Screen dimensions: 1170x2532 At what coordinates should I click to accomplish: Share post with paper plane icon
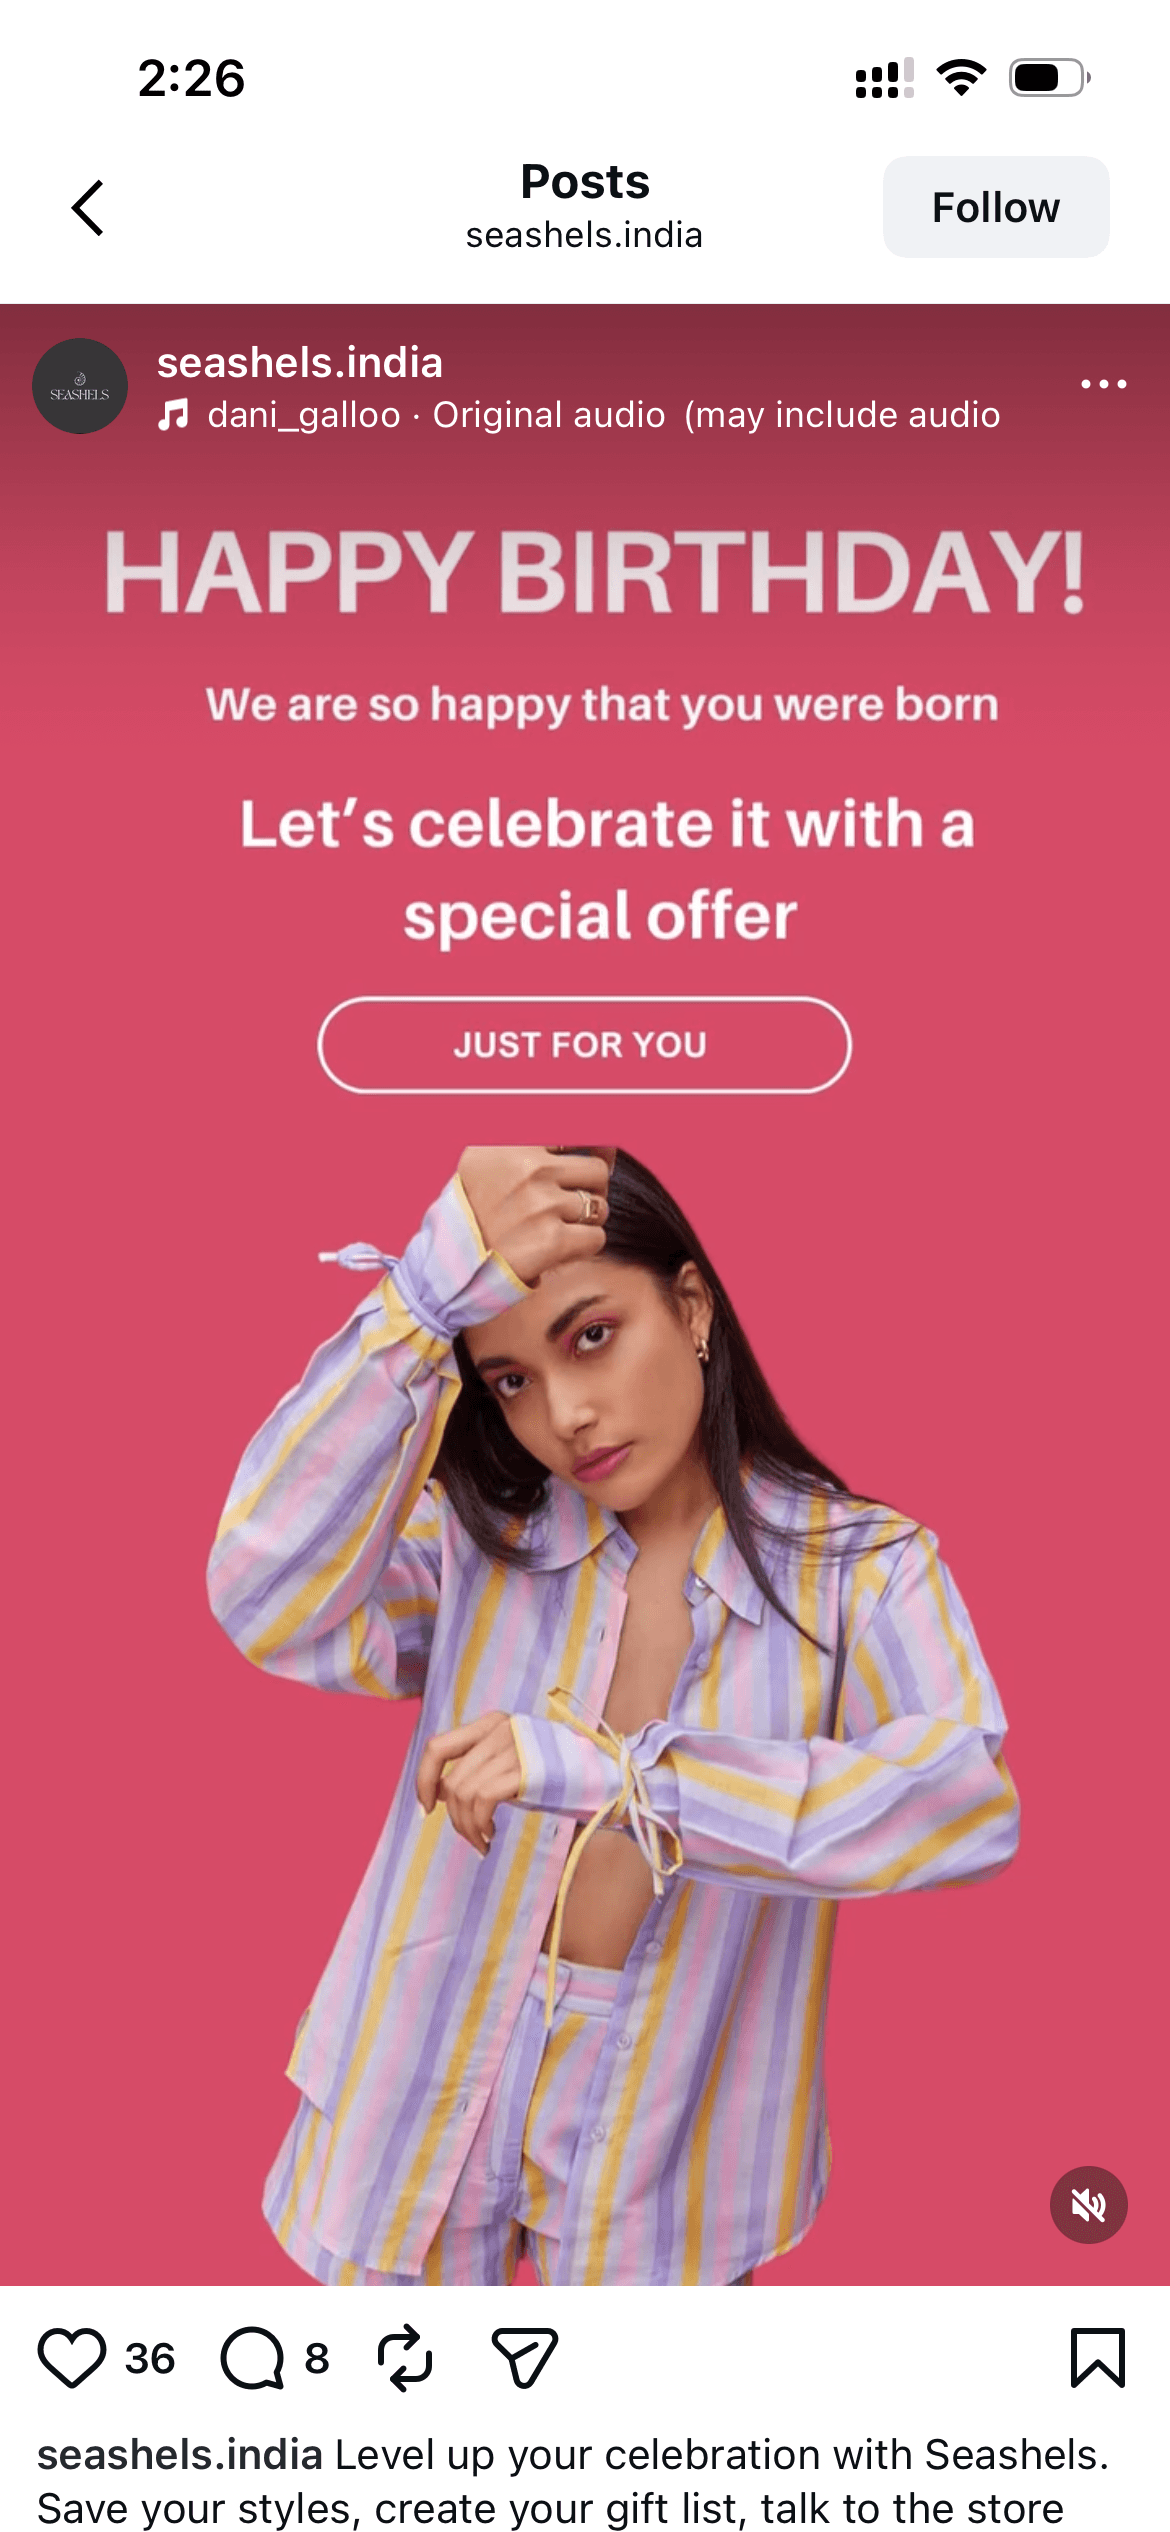click(524, 2358)
